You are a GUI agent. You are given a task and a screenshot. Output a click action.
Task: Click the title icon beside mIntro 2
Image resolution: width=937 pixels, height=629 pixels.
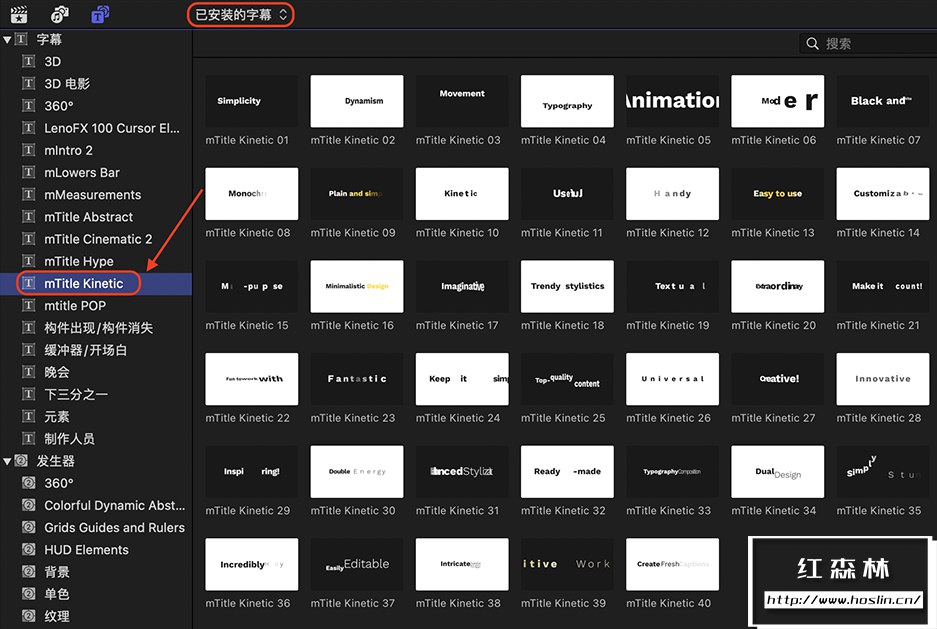click(x=28, y=150)
